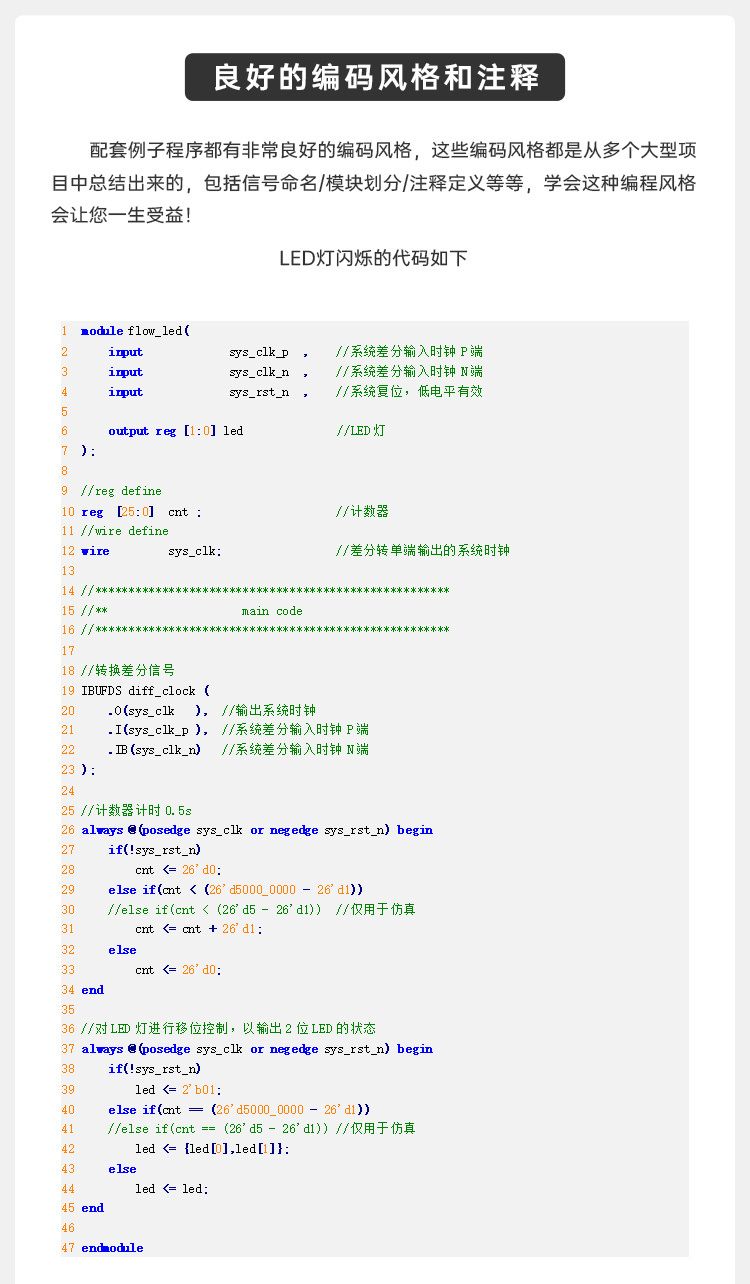
Task: Click the "else if(cnt == ..." line 40
Action: [239, 1110]
